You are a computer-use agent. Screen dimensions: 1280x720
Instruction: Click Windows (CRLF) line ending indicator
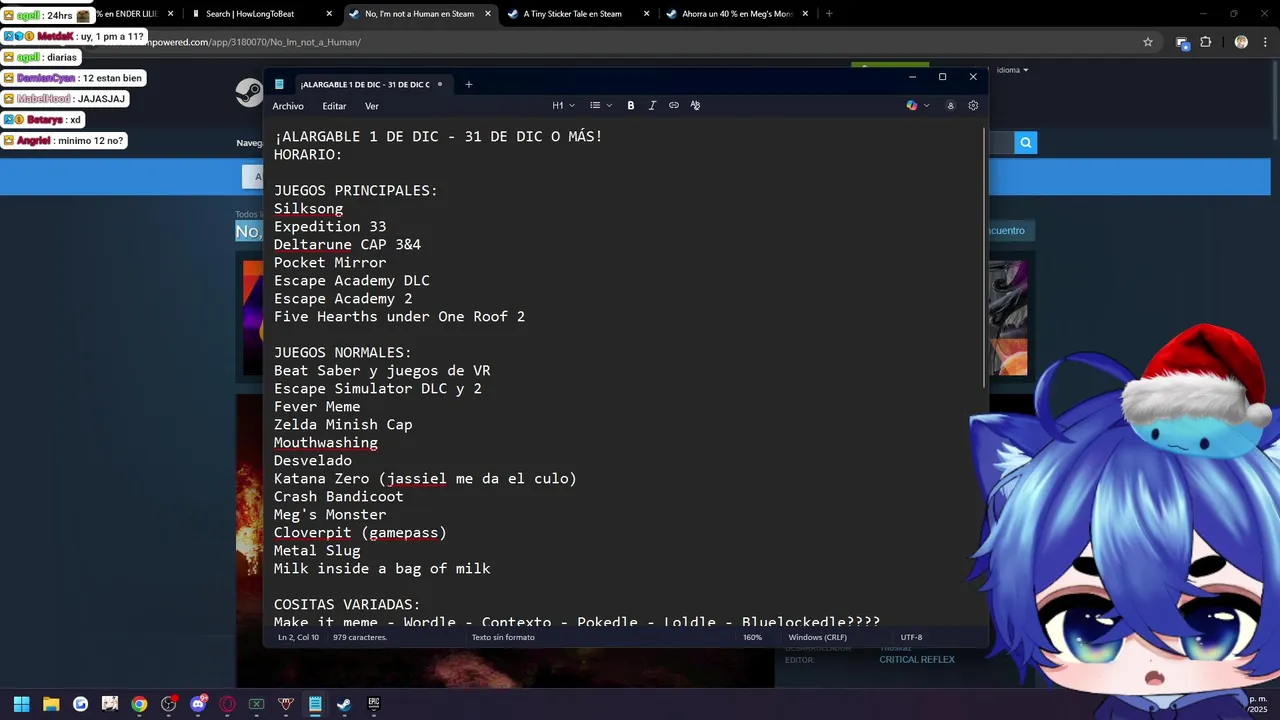click(817, 637)
